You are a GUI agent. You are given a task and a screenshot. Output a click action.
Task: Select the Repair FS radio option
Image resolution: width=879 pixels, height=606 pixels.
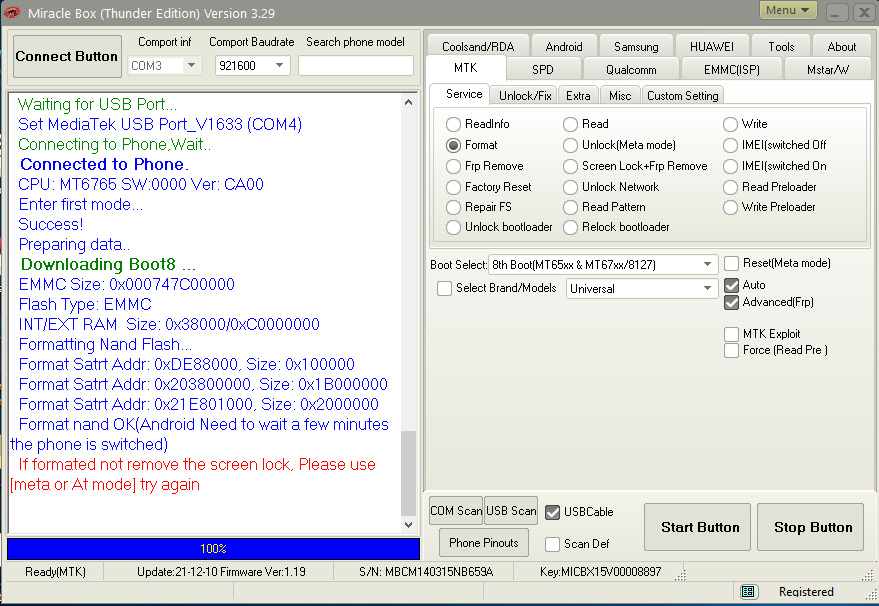(x=453, y=207)
